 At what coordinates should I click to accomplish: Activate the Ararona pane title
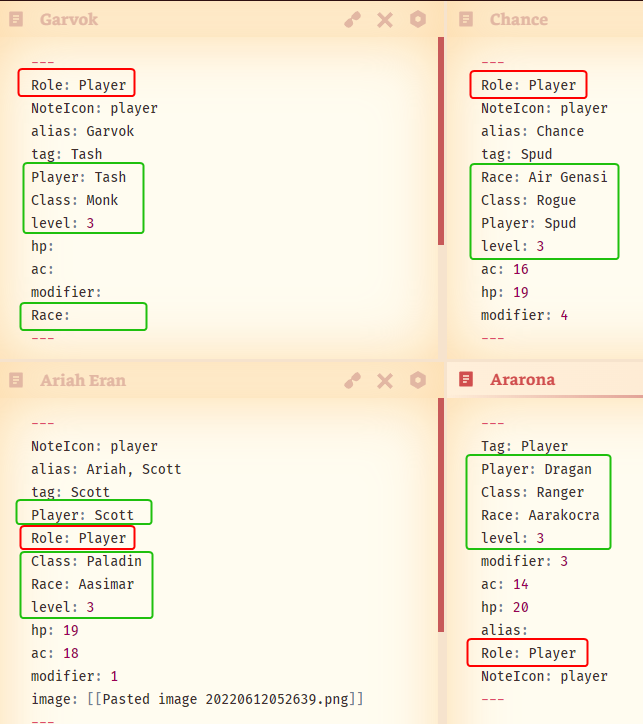coord(523,380)
